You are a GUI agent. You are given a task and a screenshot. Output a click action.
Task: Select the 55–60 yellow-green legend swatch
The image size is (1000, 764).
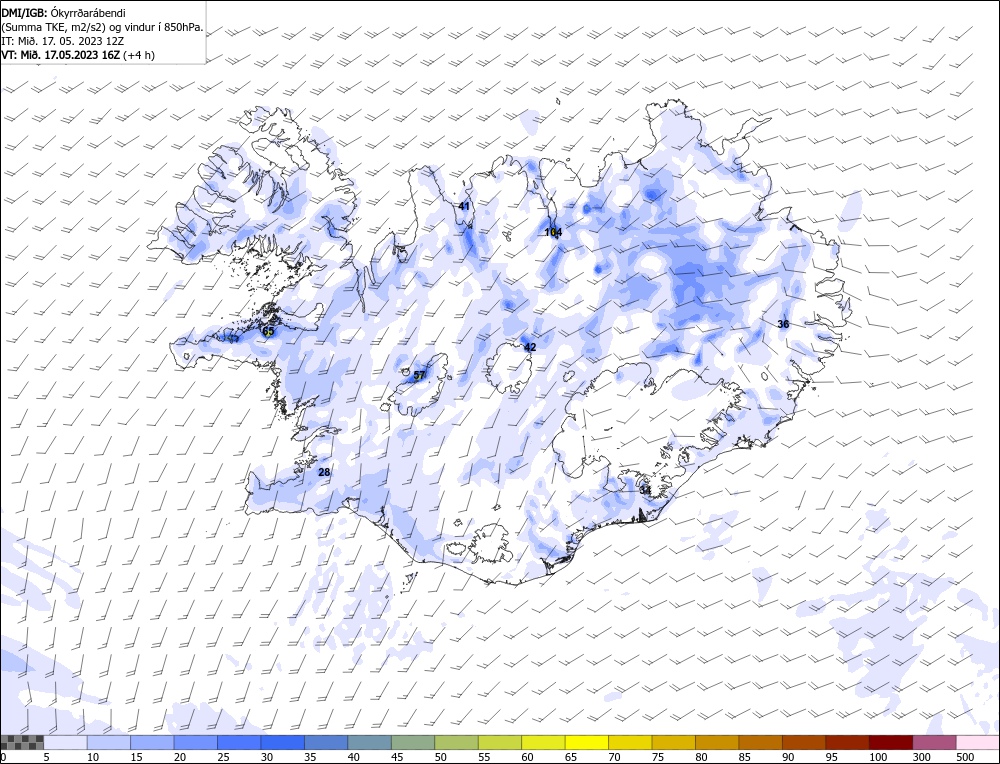pyautogui.click(x=500, y=742)
